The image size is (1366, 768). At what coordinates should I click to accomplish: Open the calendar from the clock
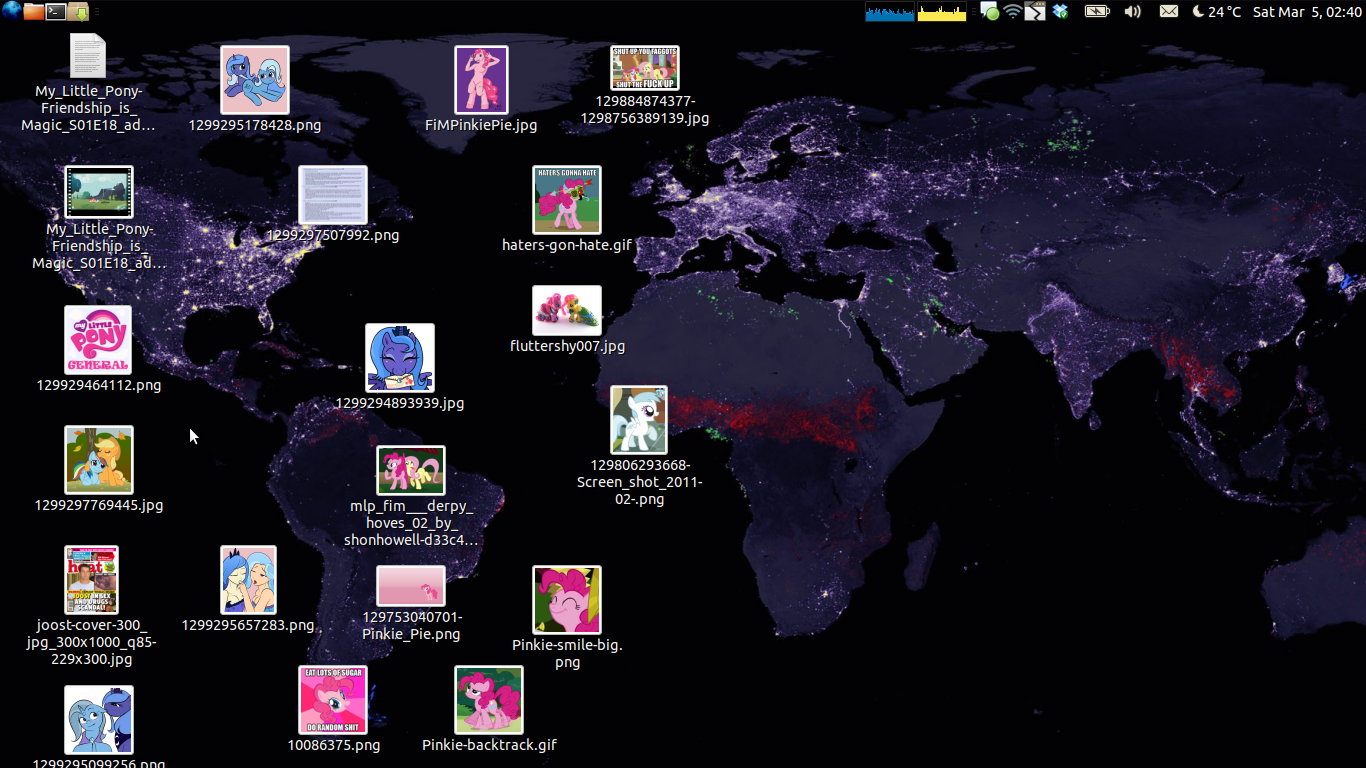(x=1307, y=11)
